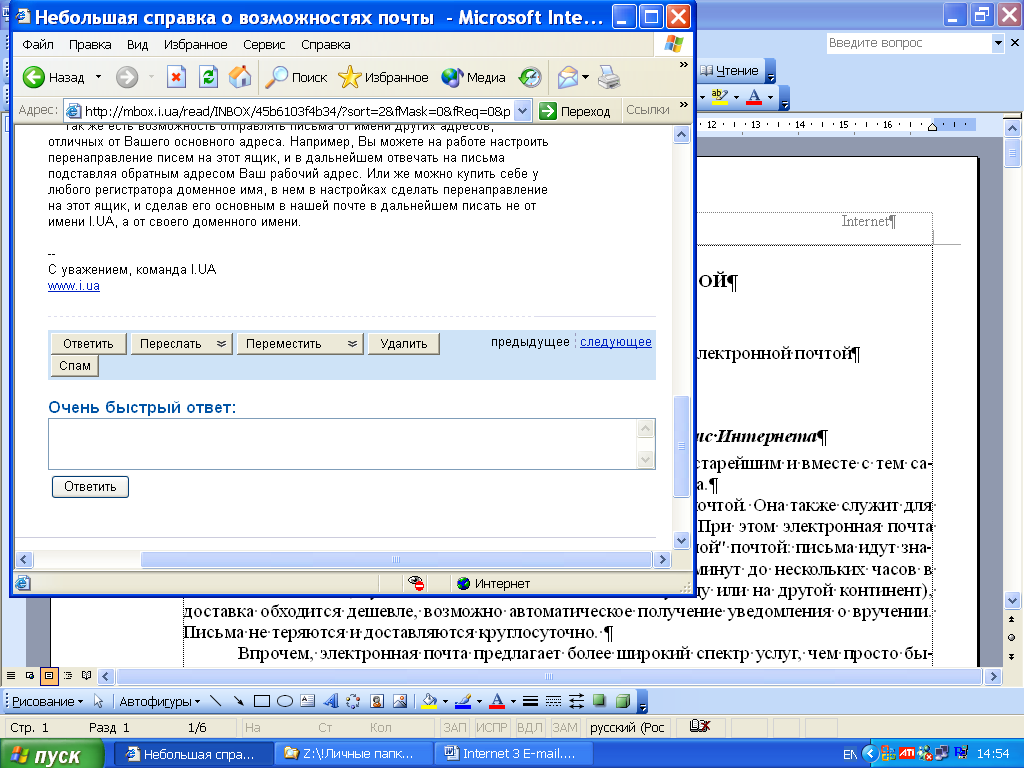Insert diagram or organization chart icon
1024x768 pixels.
353,701
